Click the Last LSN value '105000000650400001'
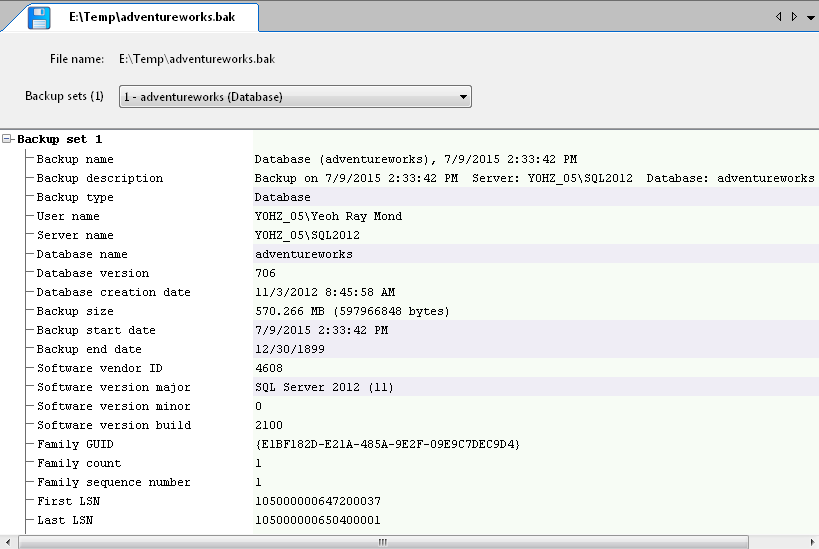This screenshot has height=549, width=819. 318,520
